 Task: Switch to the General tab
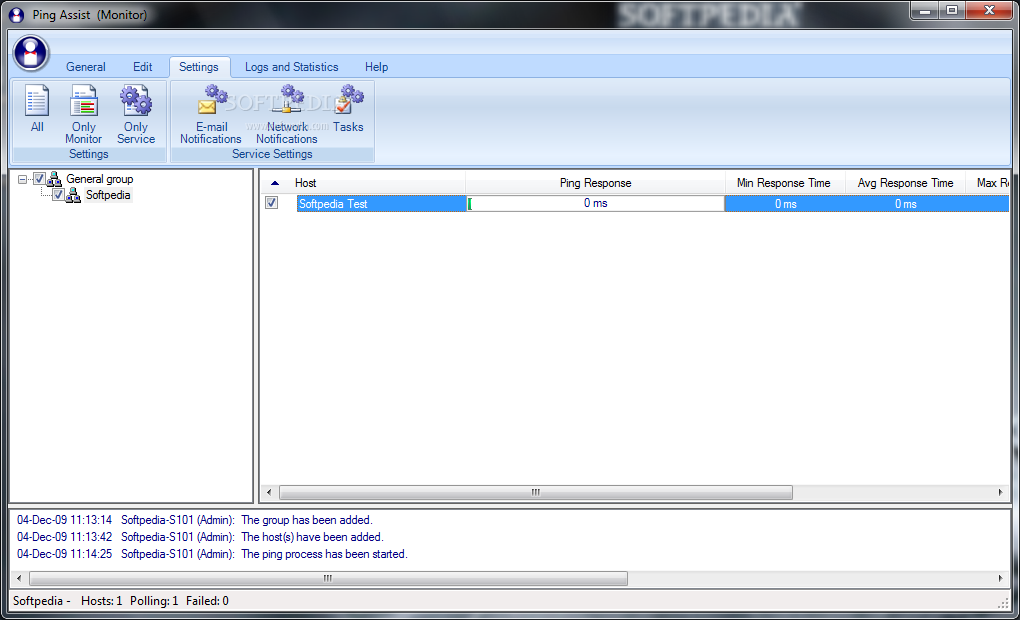85,67
